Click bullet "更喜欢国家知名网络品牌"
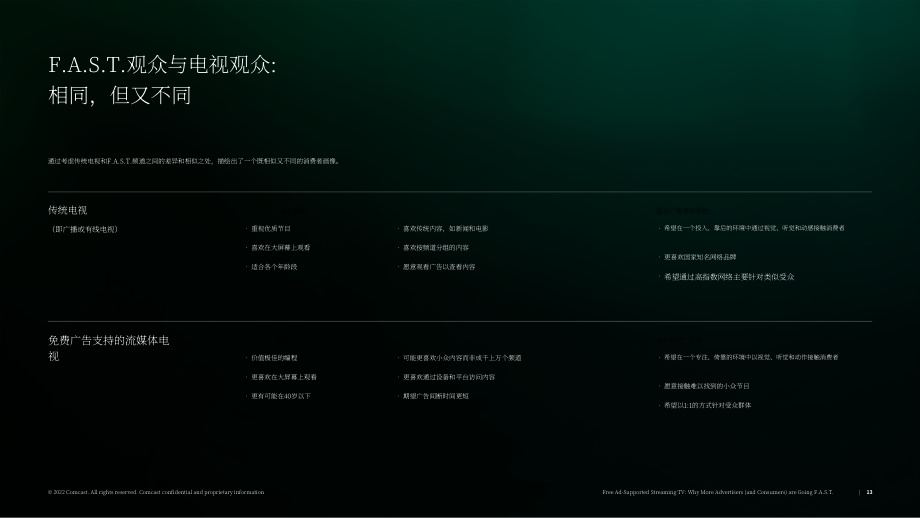Screen dimensions: 920x518 699,257
